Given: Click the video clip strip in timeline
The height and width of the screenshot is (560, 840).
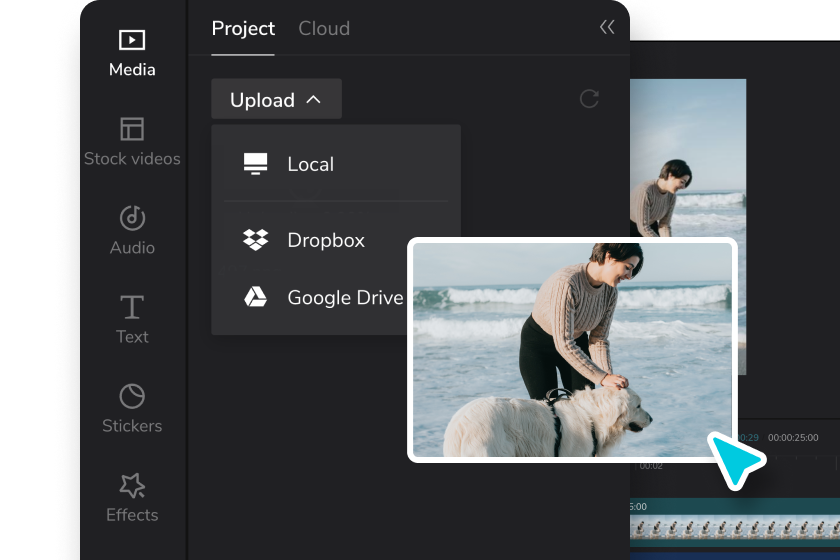Looking at the screenshot, I should 735,528.
